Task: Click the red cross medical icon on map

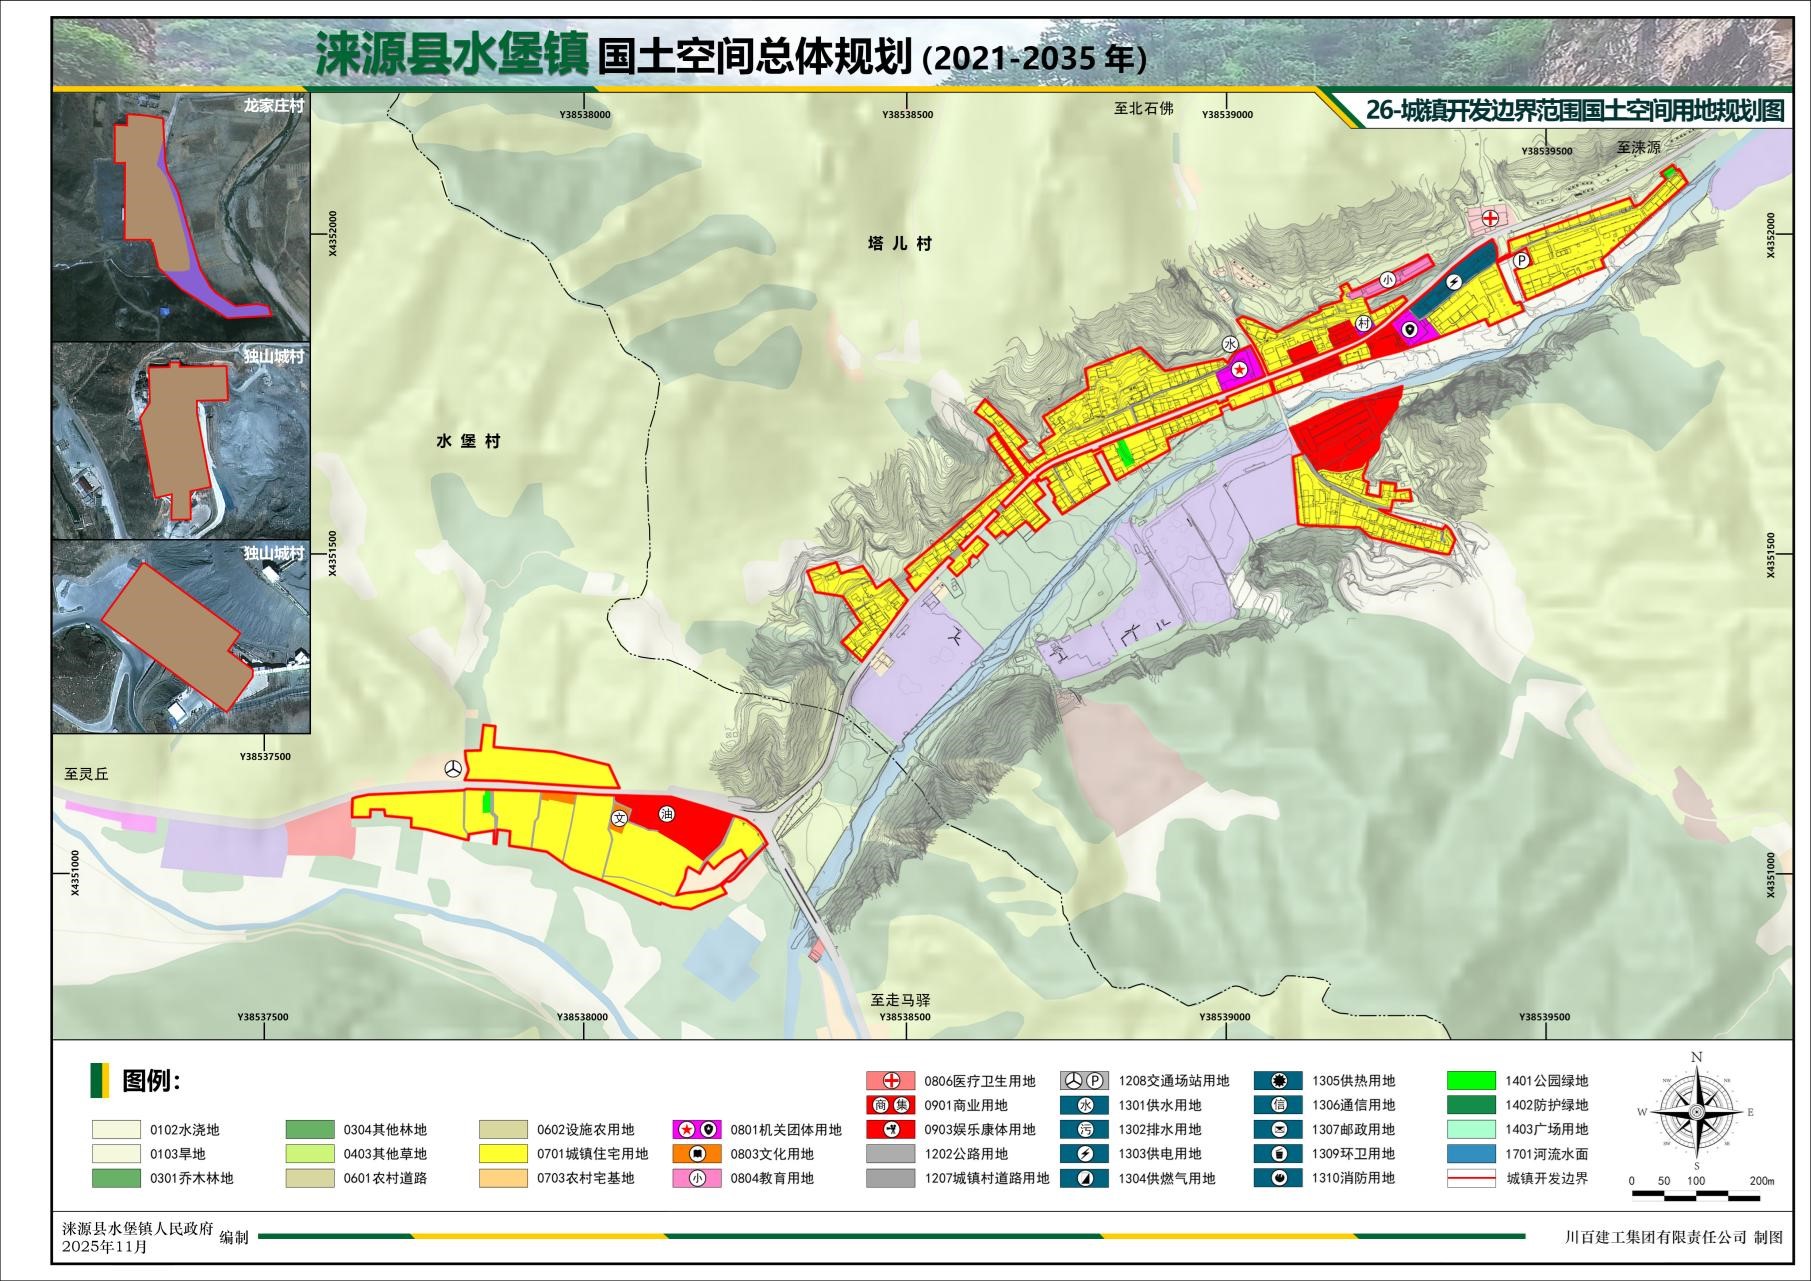Action: pos(1490,218)
